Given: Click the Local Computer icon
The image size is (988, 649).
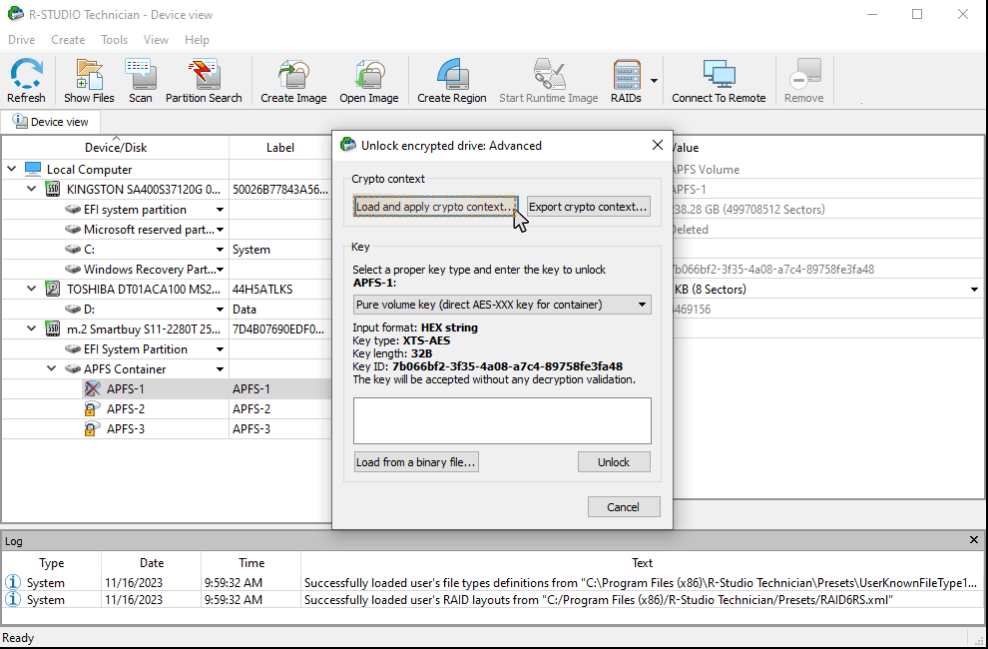Looking at the screenshot, I should coord(33,169).
